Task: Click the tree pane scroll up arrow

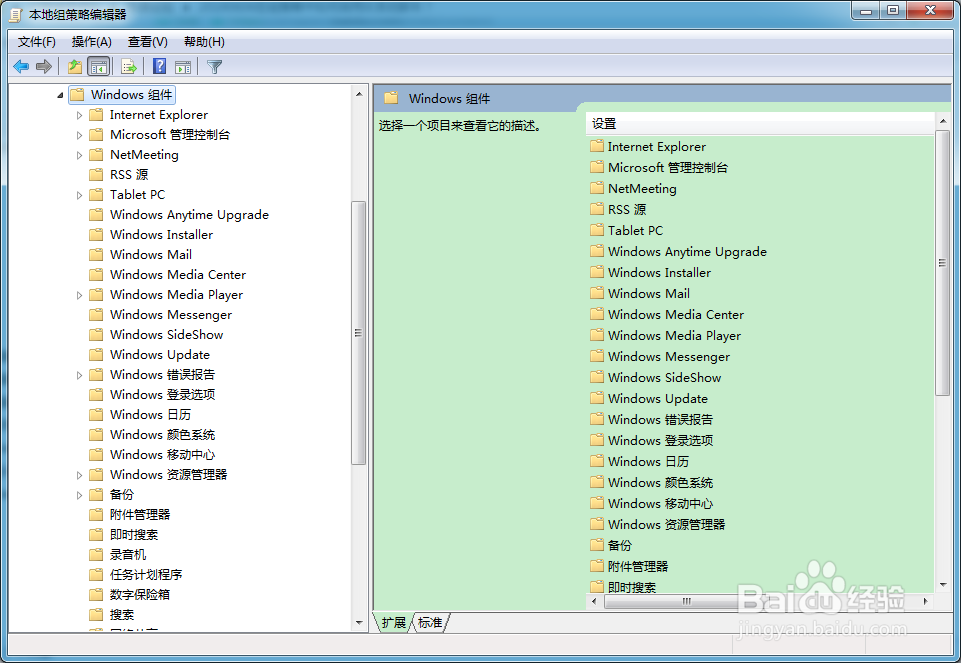Action: tap(359, 94)
